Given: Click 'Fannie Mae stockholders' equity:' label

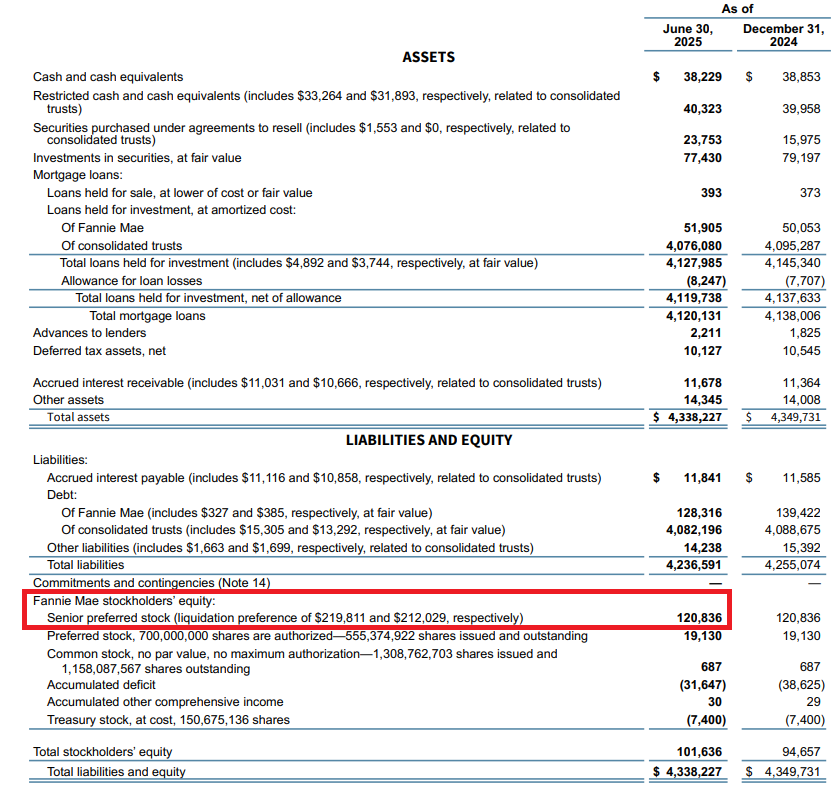Looking at the screenshot, I should tap(124, 601).
